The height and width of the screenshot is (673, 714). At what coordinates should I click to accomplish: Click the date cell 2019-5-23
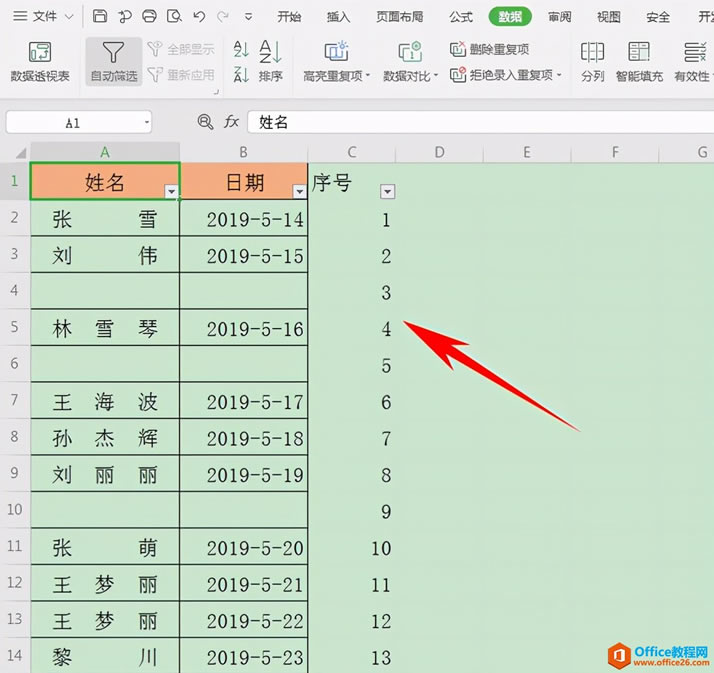click(244, 656)
